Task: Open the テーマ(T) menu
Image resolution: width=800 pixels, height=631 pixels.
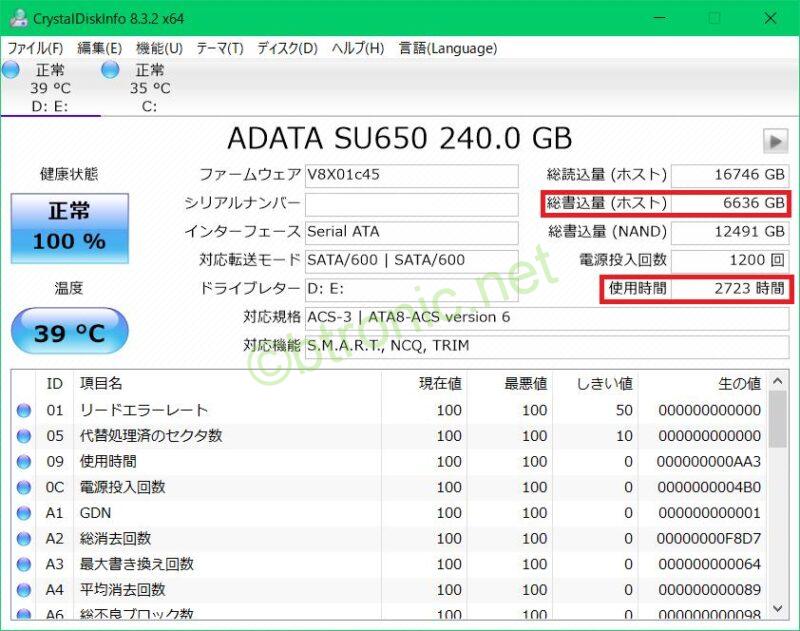Action: (x=220, y=48)
